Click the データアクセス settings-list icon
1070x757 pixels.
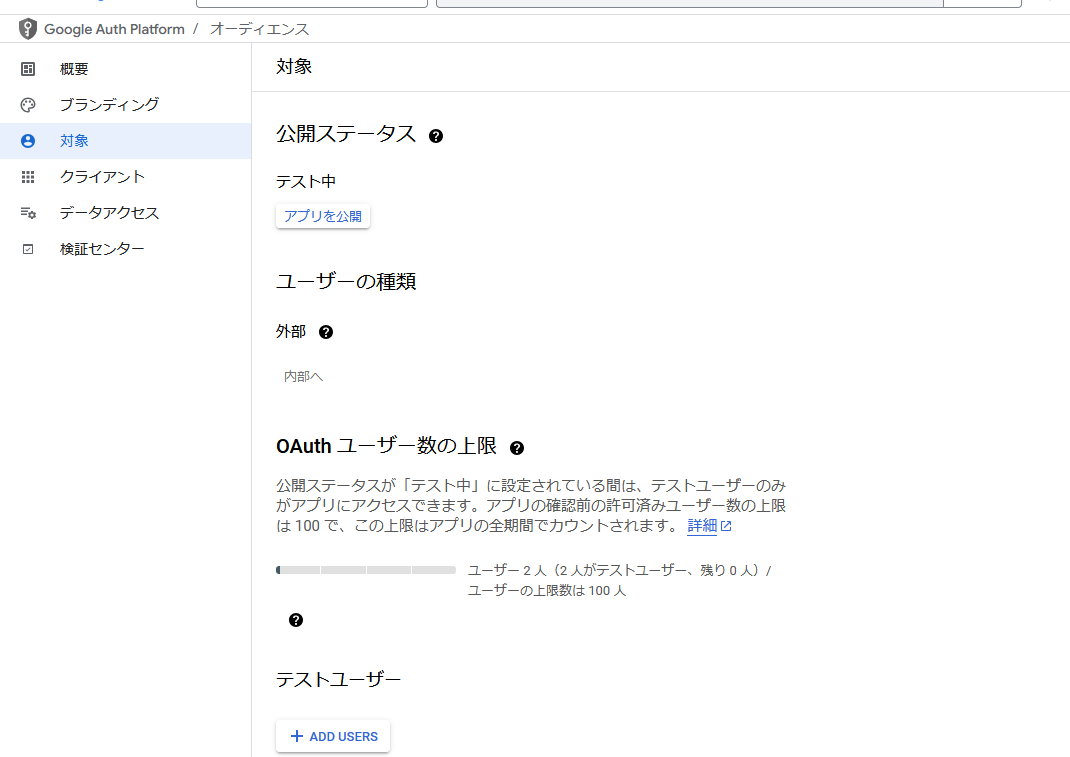coord(28,213)
